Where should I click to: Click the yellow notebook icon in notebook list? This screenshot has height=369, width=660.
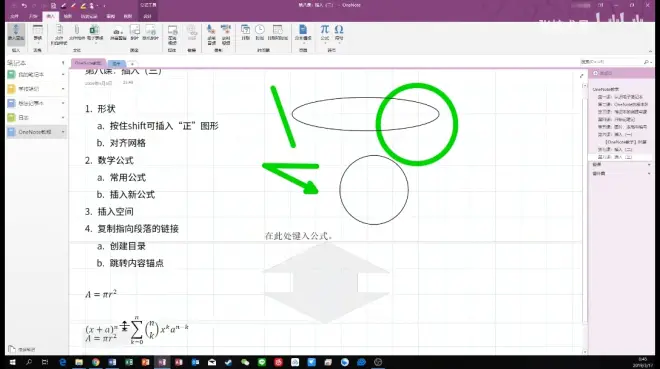pos(11,89)
